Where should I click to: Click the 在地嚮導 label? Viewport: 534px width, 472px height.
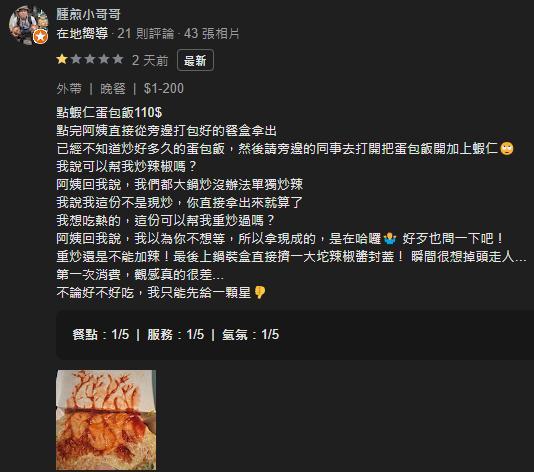(82, 33)
